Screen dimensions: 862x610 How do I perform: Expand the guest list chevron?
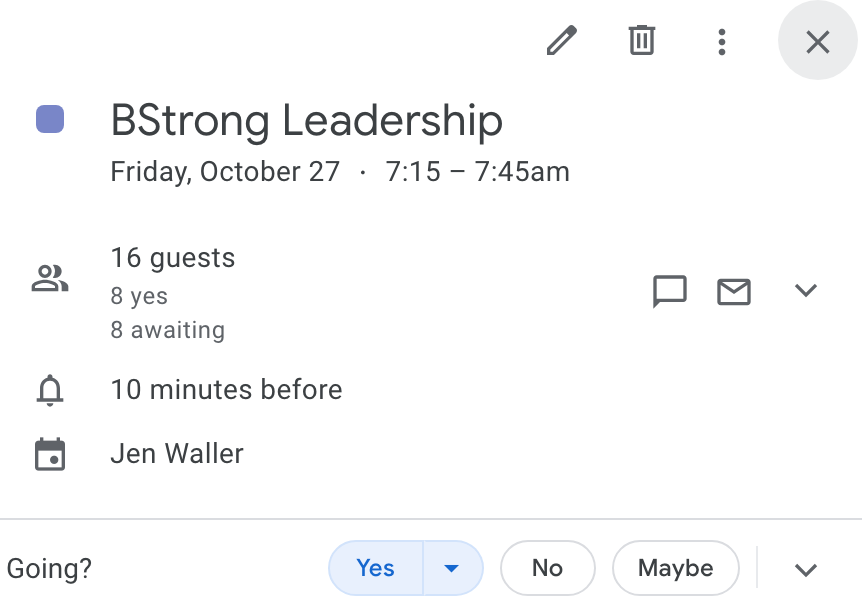pyautogui.click(x=806, y=291)
